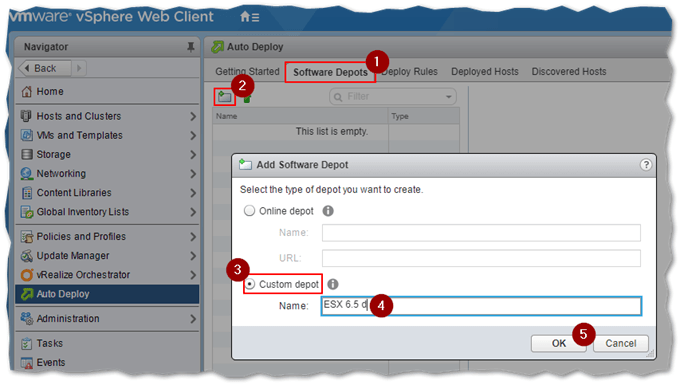
Task: Click the vRealize Orchestrator icon
Action: (26, 274)
